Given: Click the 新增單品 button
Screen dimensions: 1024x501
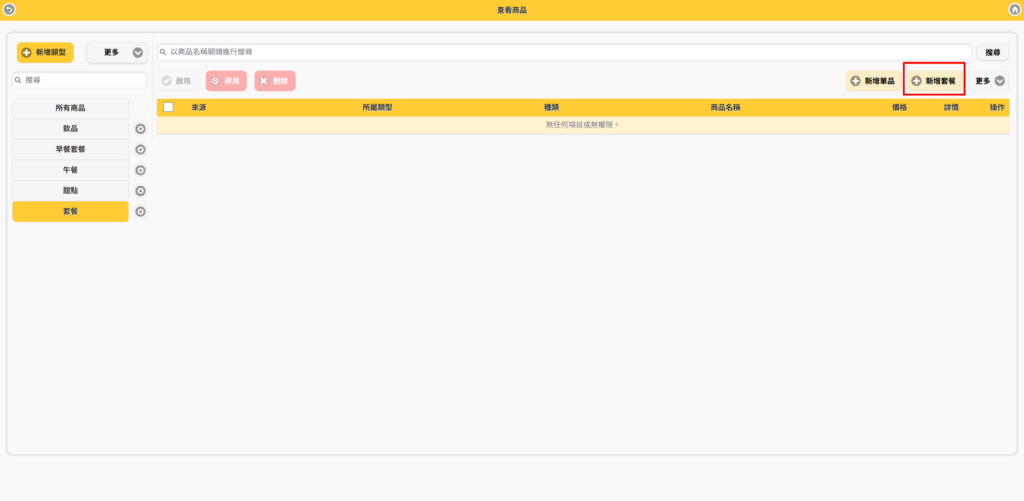Looking at the screenshot, I should tap(872, 81).
